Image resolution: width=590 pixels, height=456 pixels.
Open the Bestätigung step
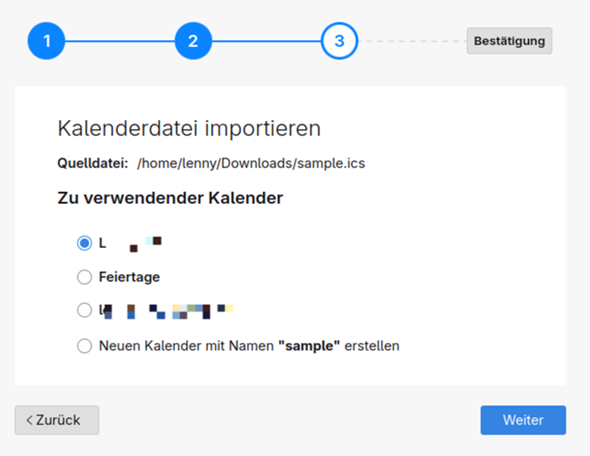pyautogui.click(x=509, y=41)
